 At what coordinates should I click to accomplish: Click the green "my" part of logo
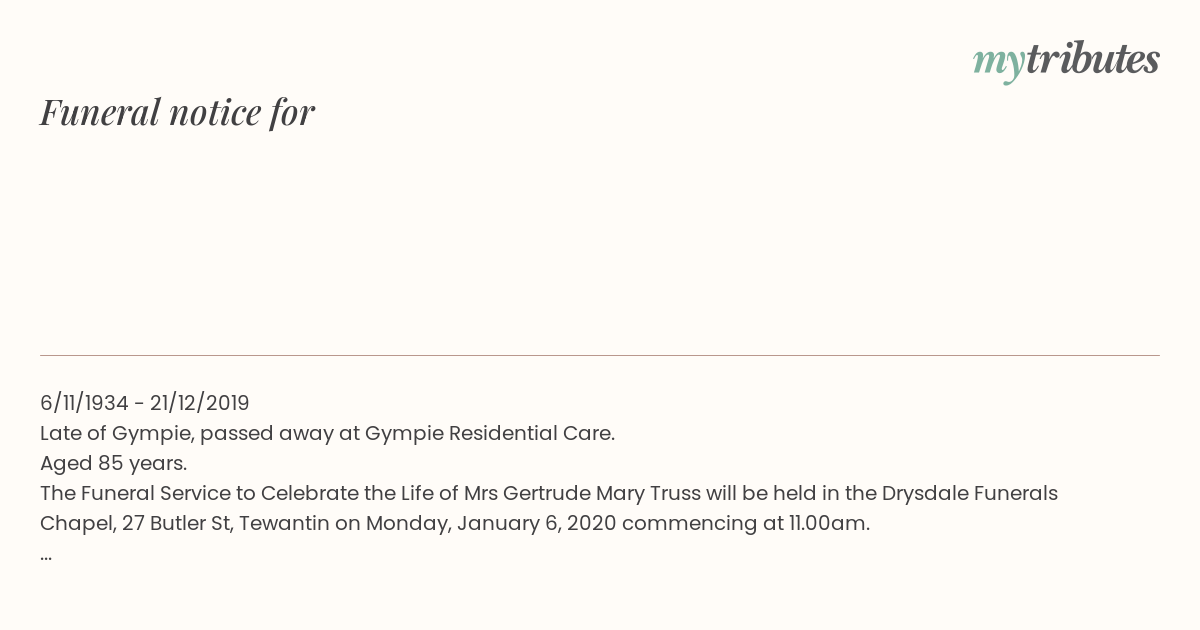998,66
